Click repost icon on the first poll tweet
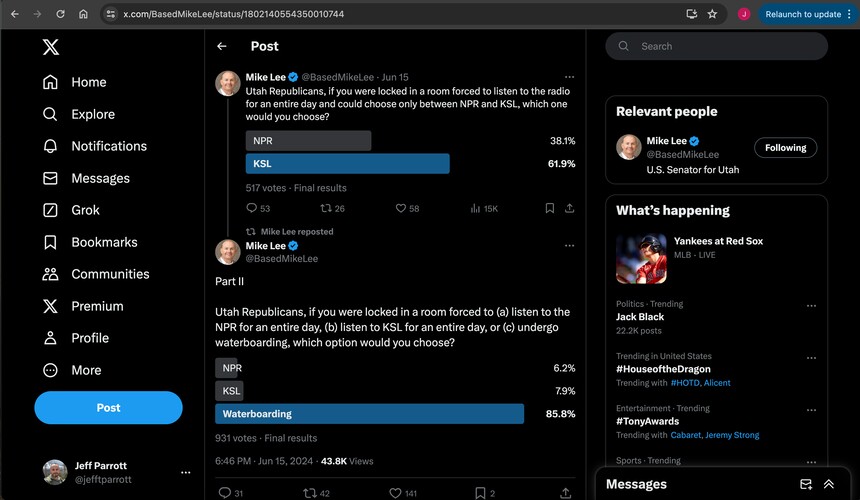Viewport: 860px width, 500px height. (326, 208)
